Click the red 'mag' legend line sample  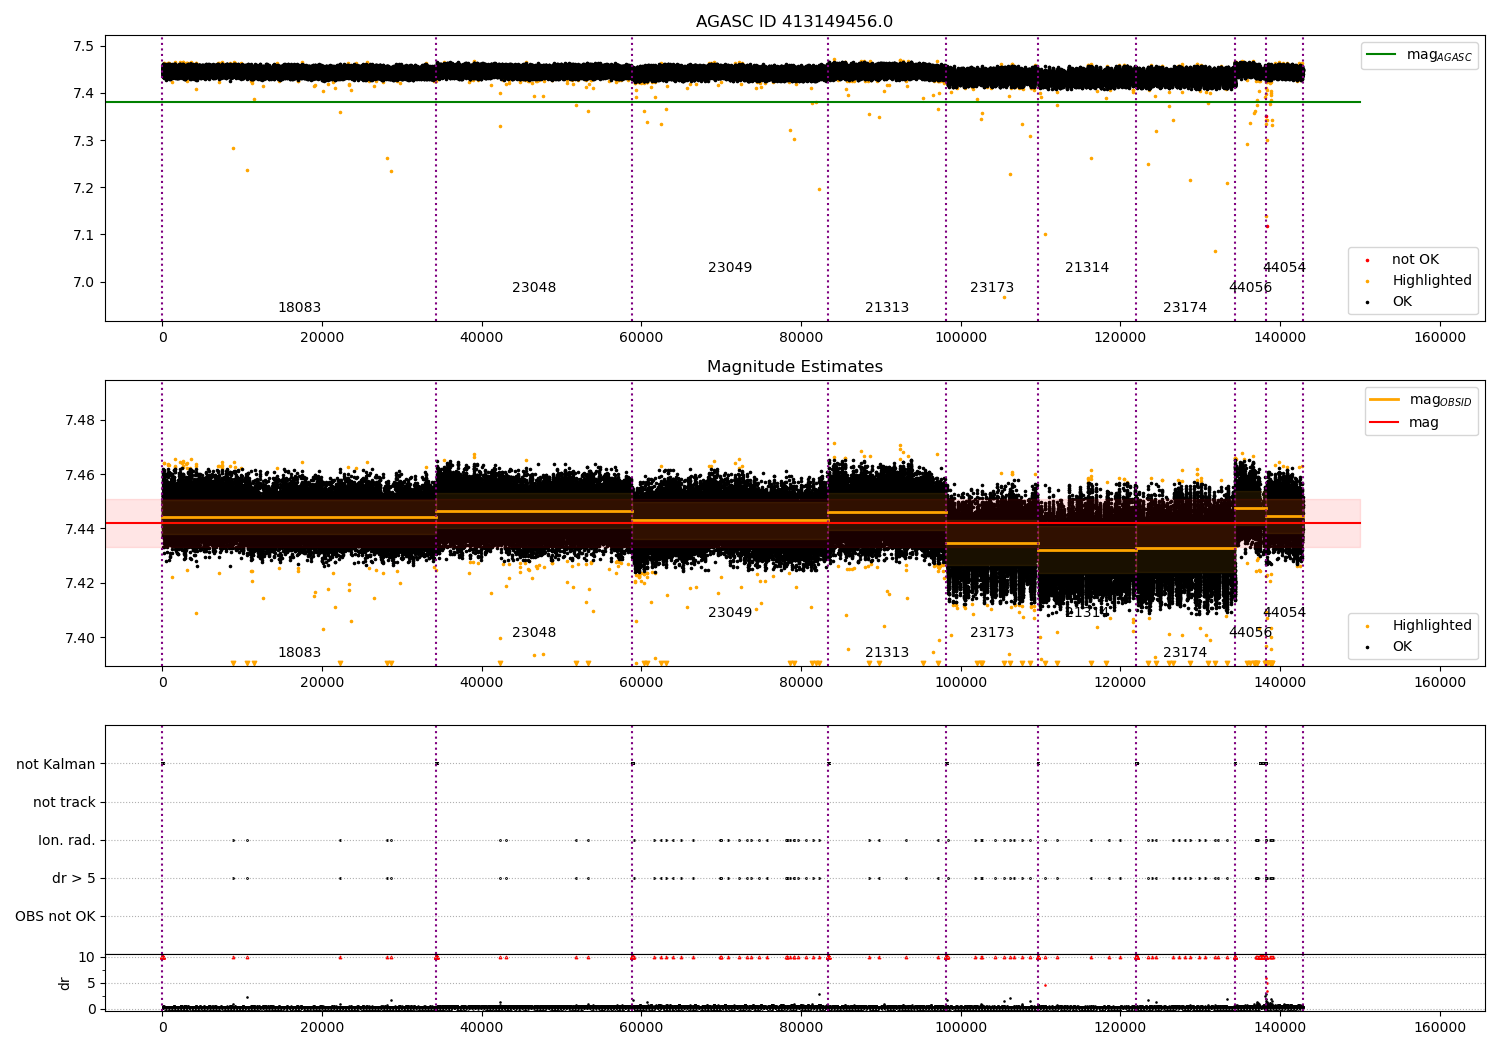click(1385, 422)
